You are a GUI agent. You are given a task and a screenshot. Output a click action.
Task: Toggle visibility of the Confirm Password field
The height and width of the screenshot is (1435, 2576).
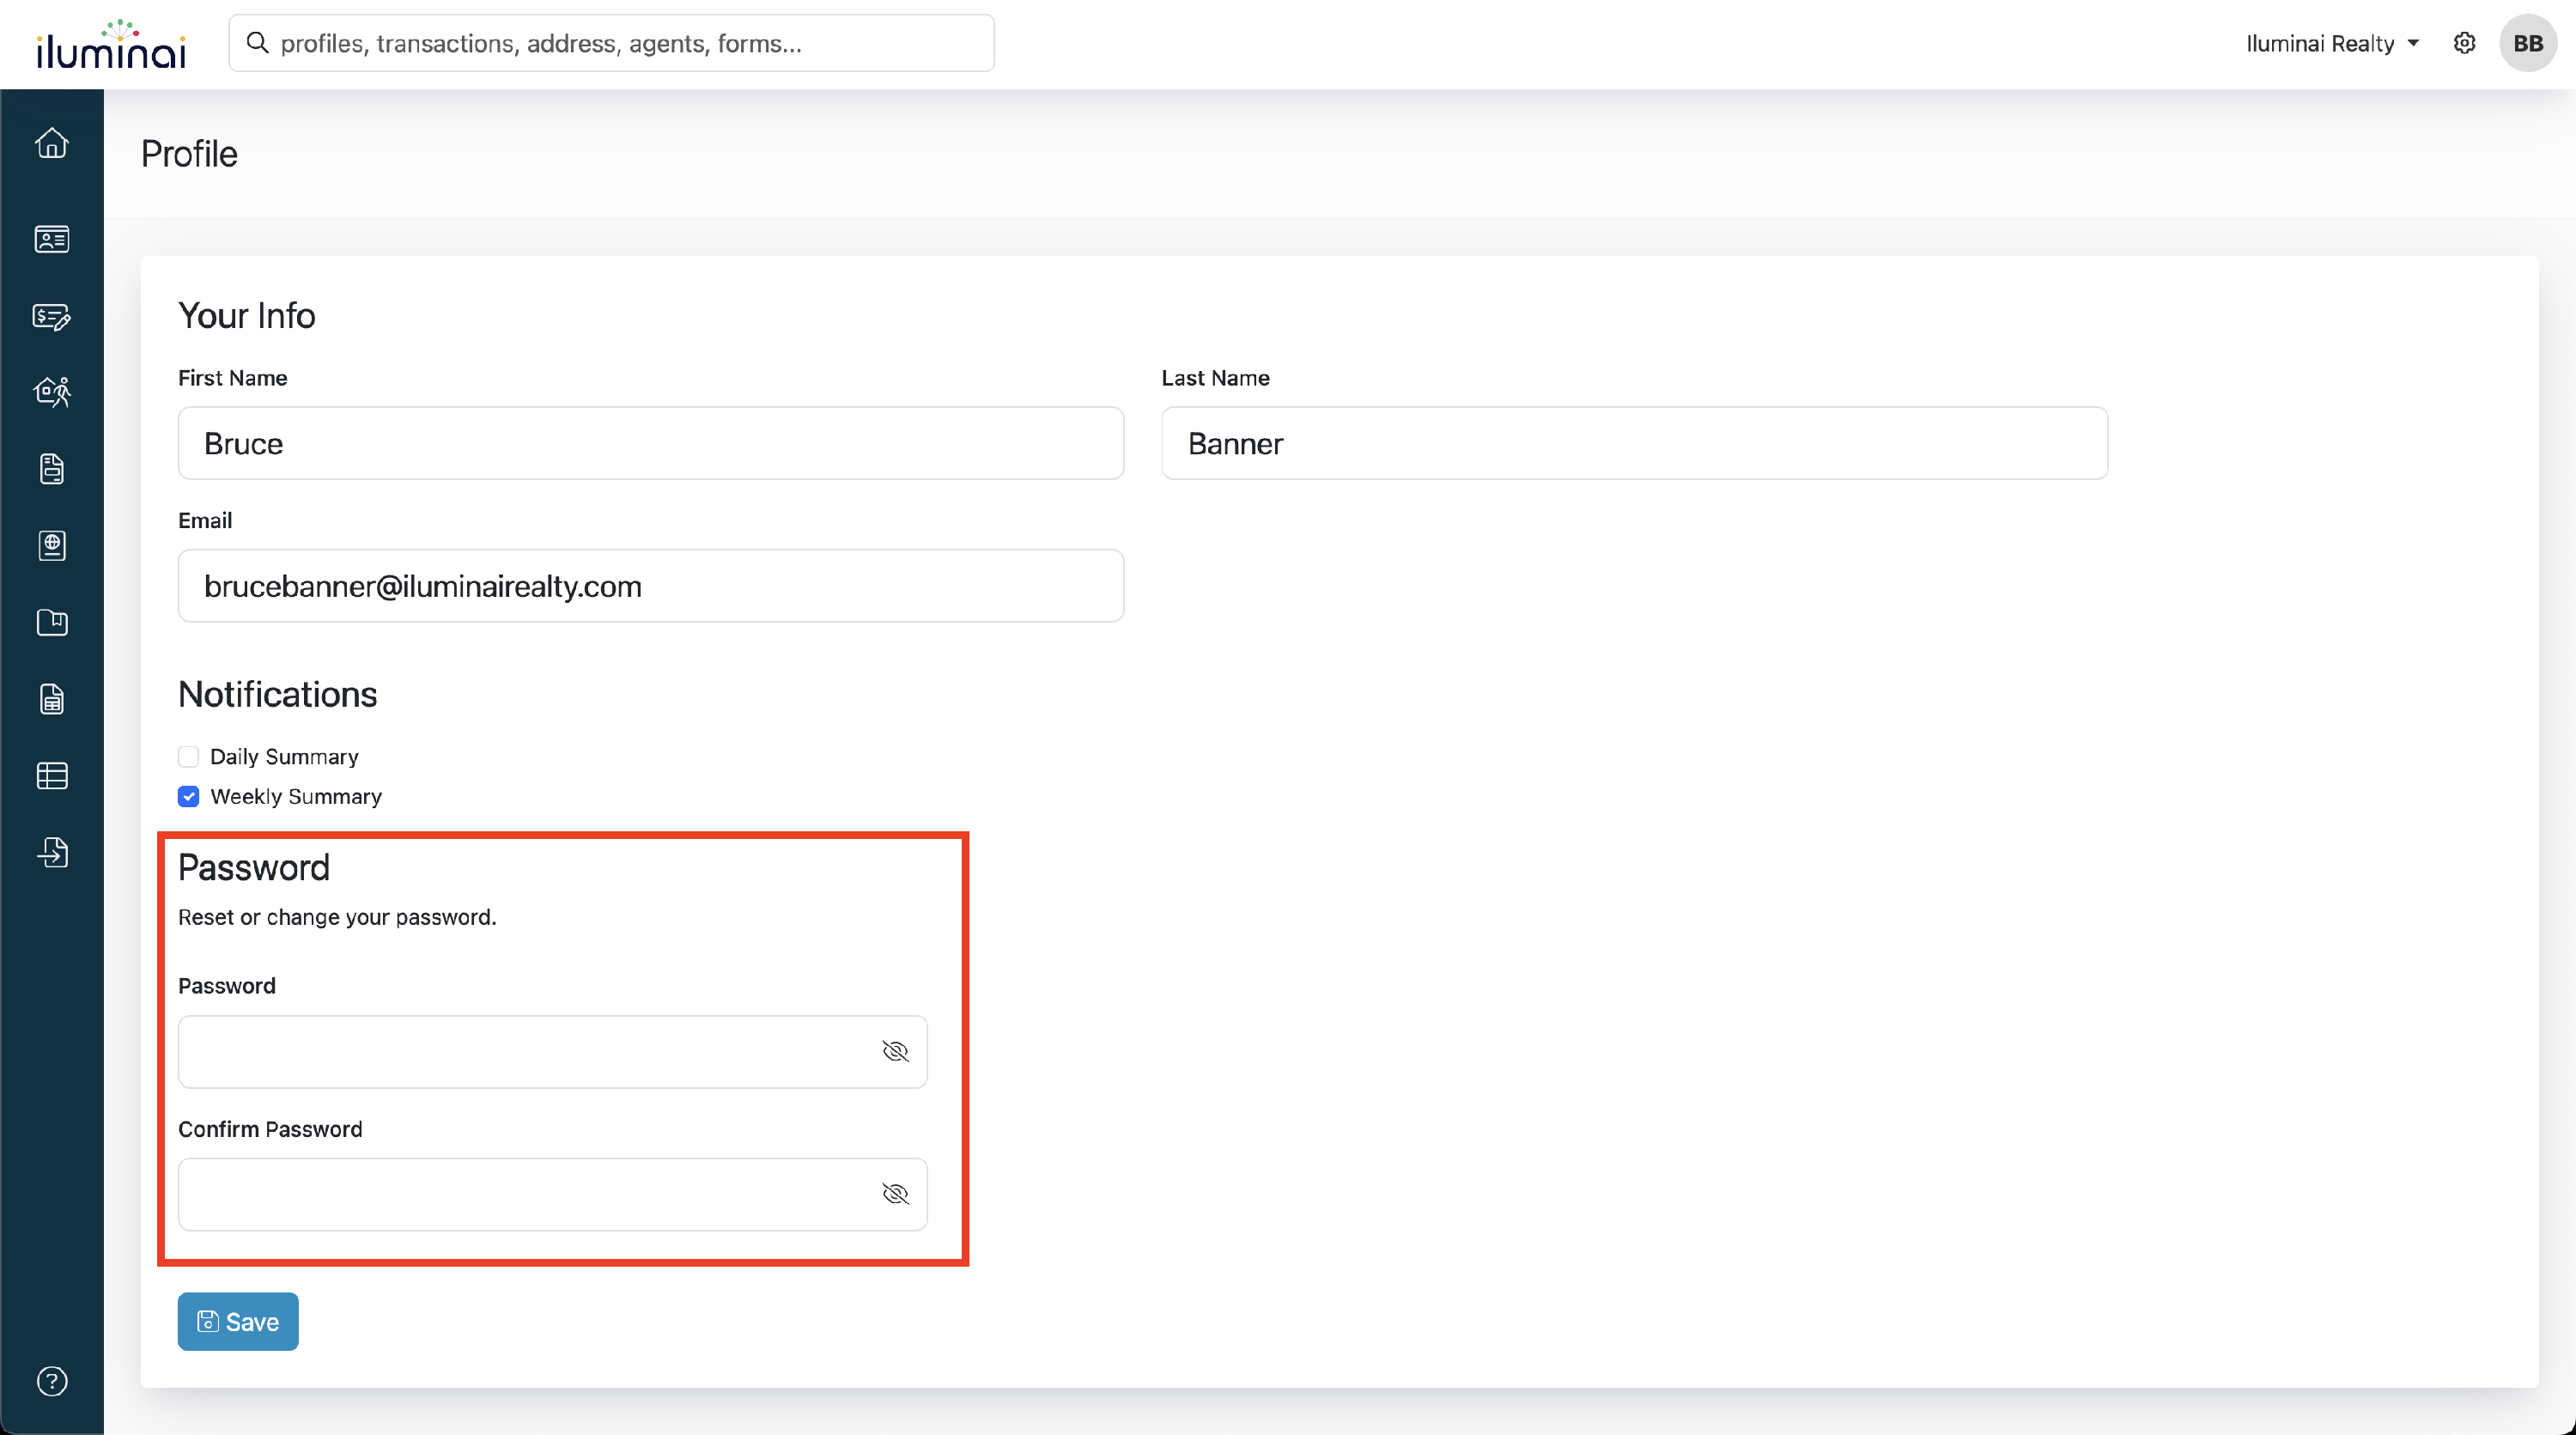click(895, 1193)
